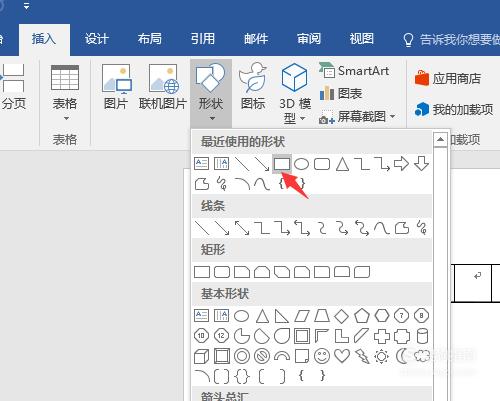The height and width of the screenshot is (401, 500).
Task: Select the donut ring shape
Action: (242, 356)
